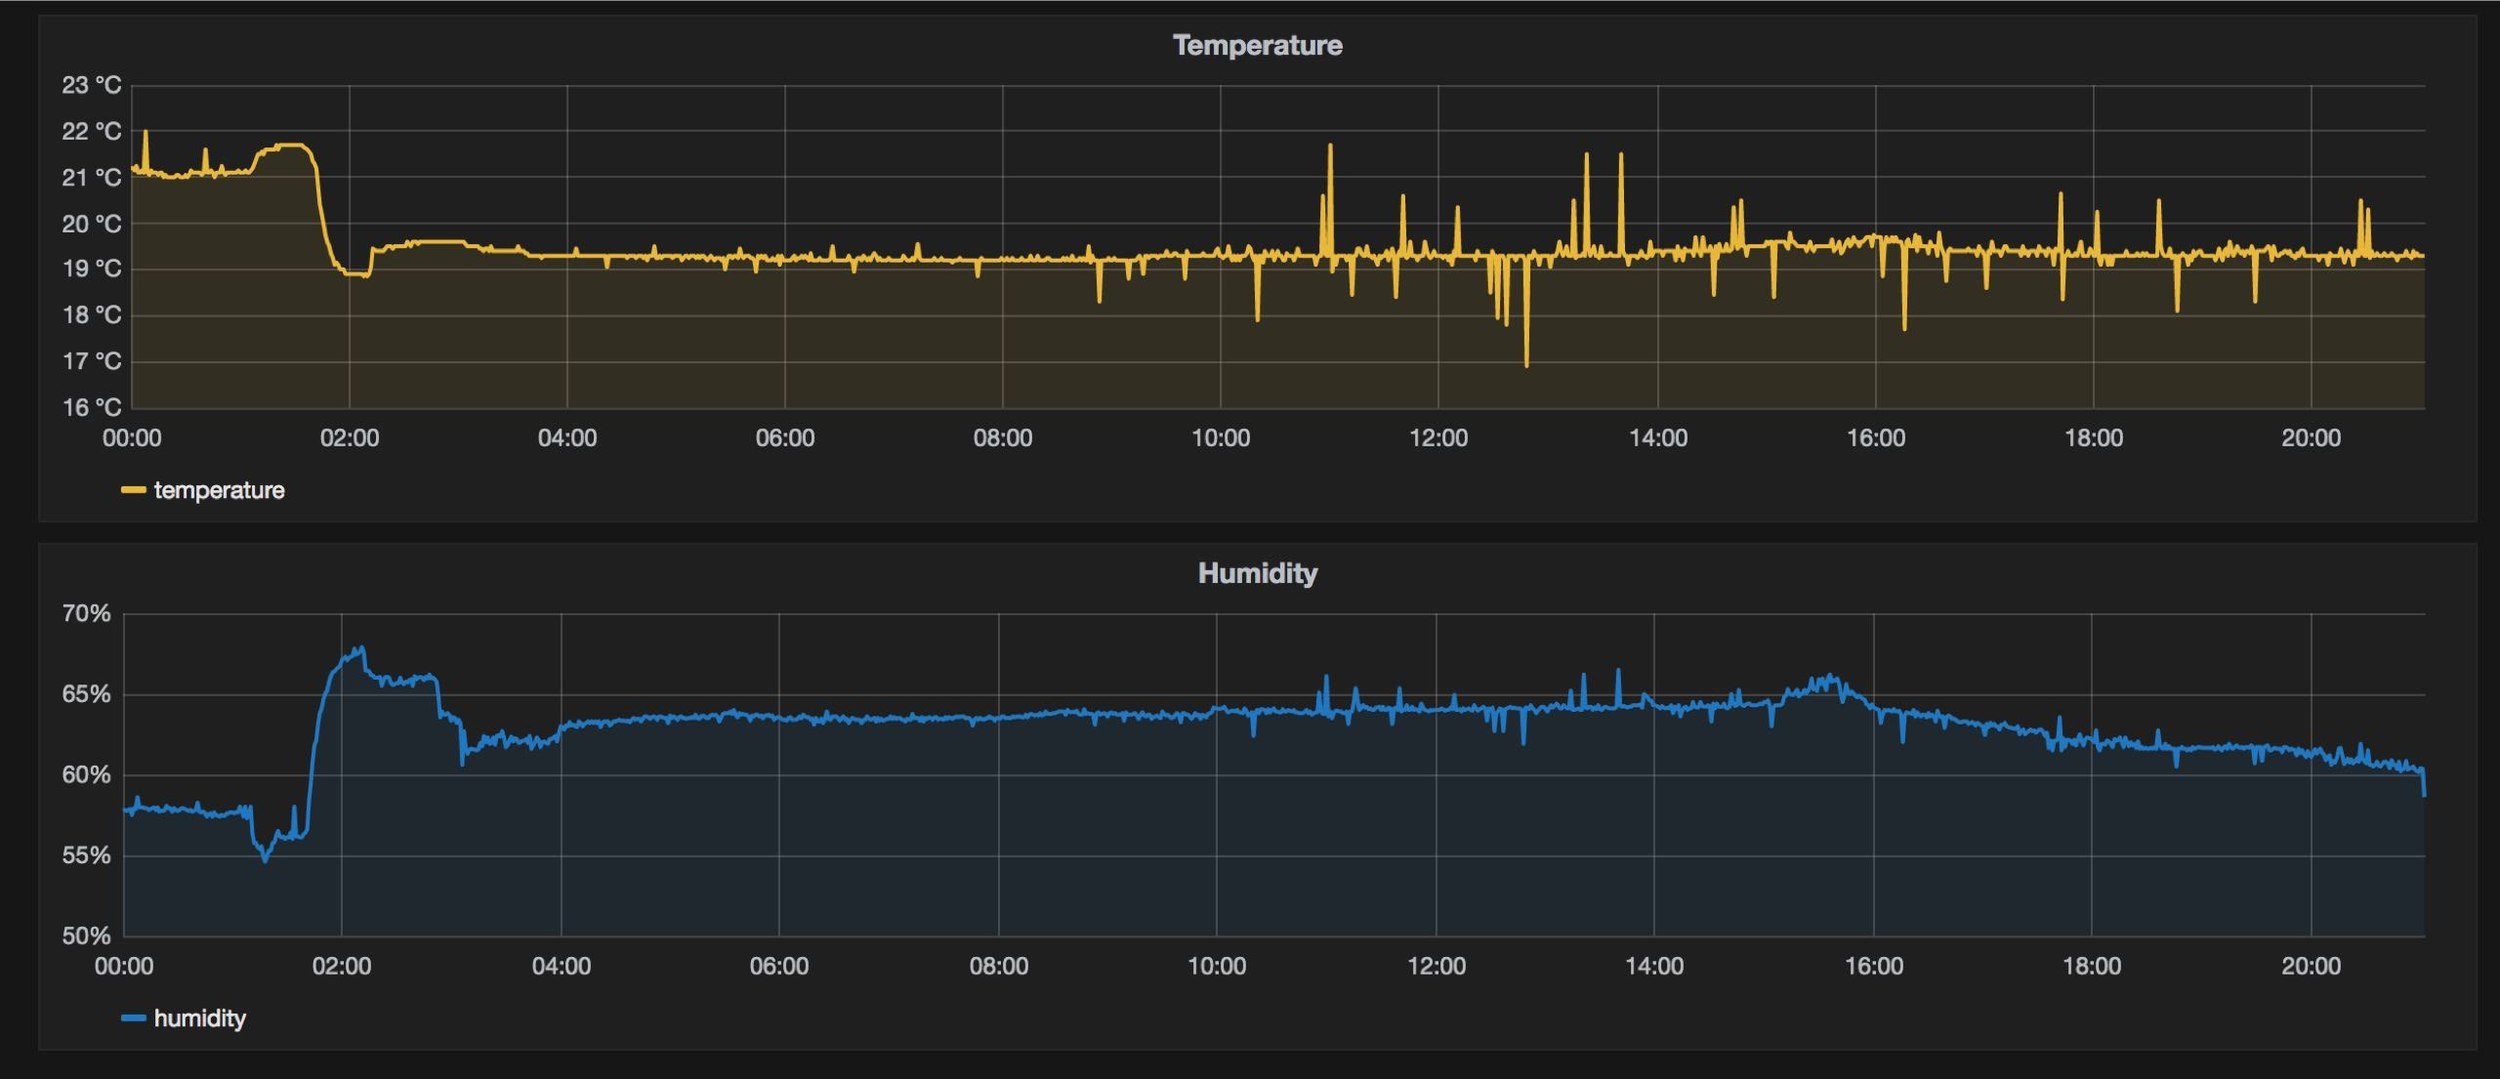Image resolution: width=2500 pixels, height=1079 pixels.
Task: Click the blue humidity legend color swatch
Action: click(x=133, y=1019)
